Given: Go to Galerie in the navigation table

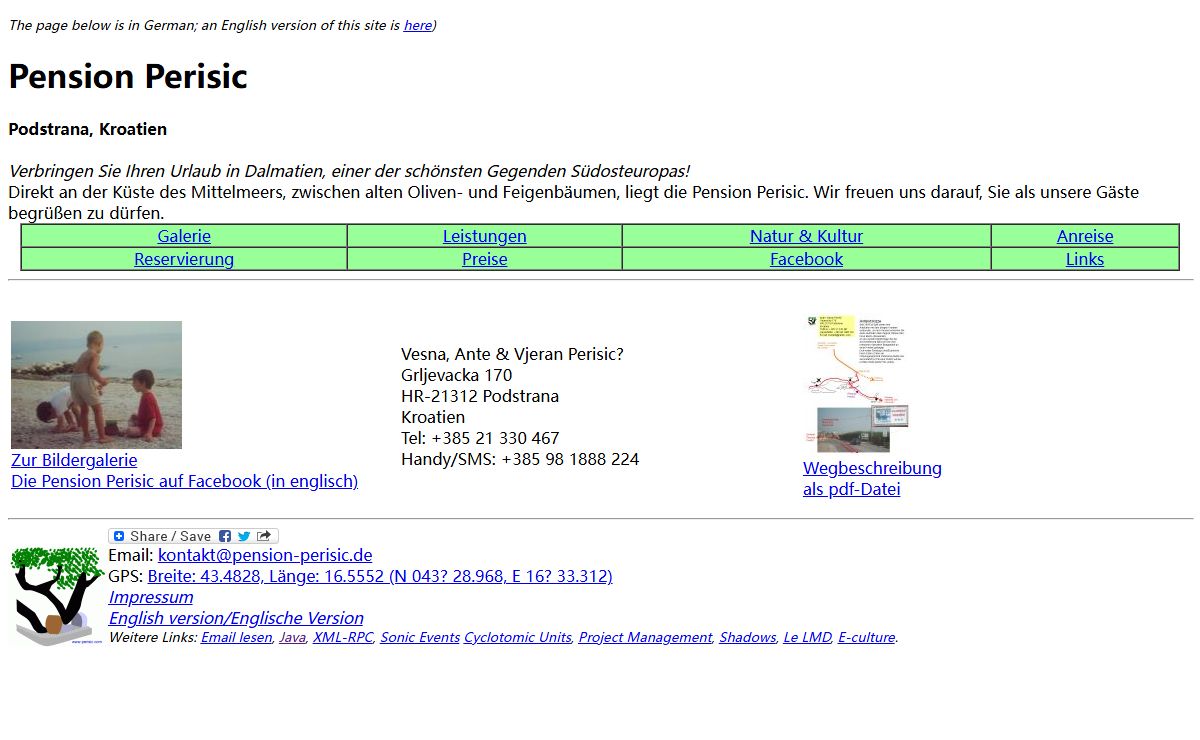Looking at the screenshot, I should [x=184, y=236].
